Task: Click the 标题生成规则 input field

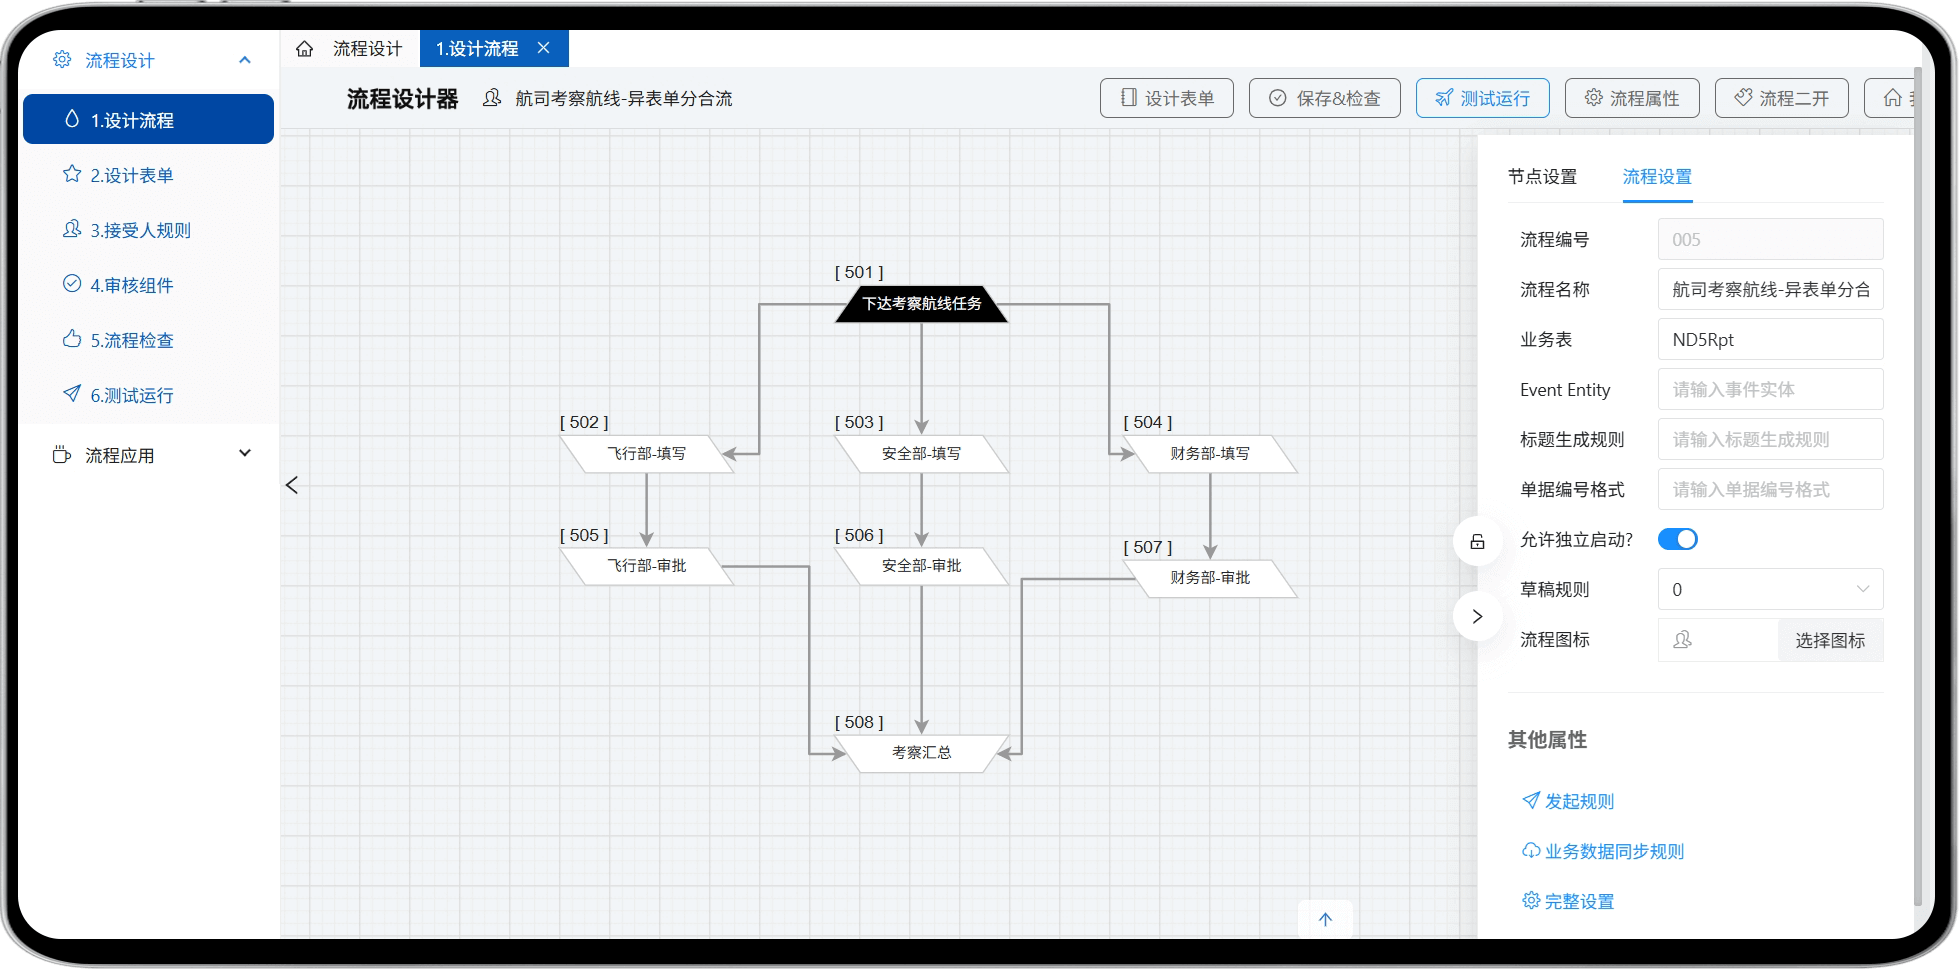Action: tap(1769, 440)
